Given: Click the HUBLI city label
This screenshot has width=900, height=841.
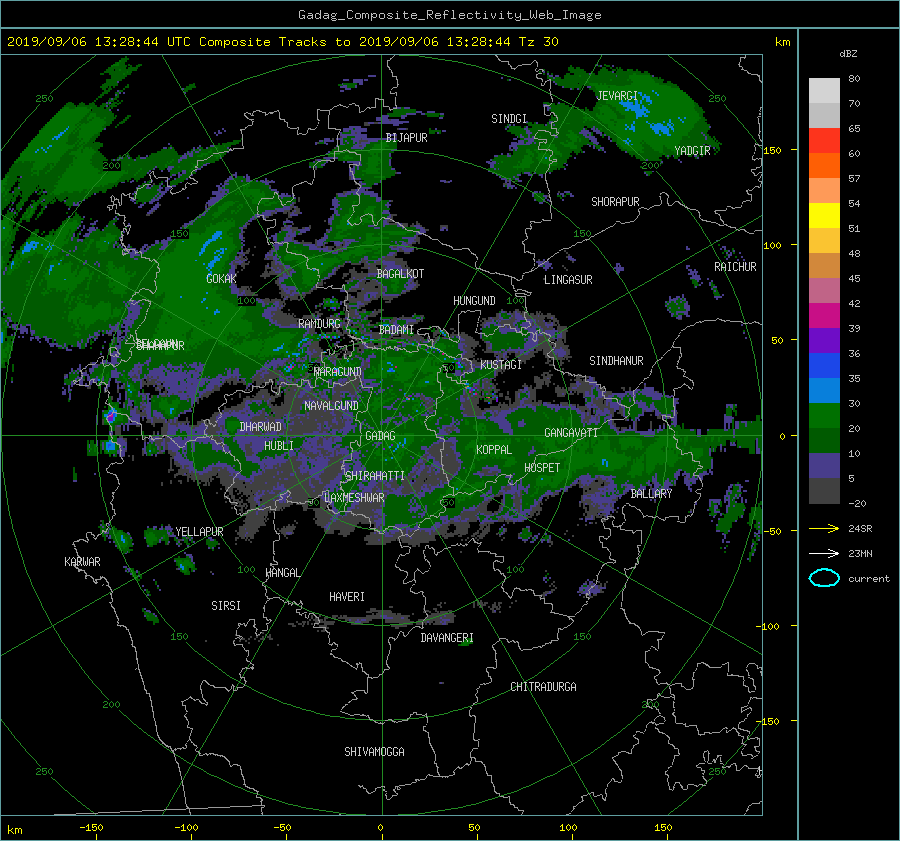Looking at the screenshot, I should click(x=279, y=445).
